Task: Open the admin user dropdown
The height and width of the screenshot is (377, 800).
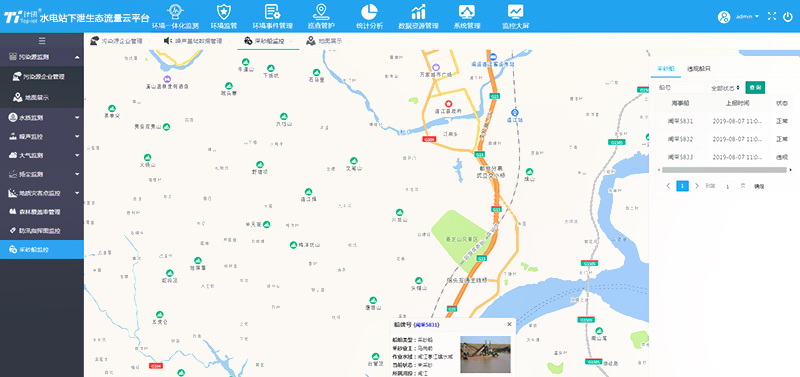Action: point(747,16)
